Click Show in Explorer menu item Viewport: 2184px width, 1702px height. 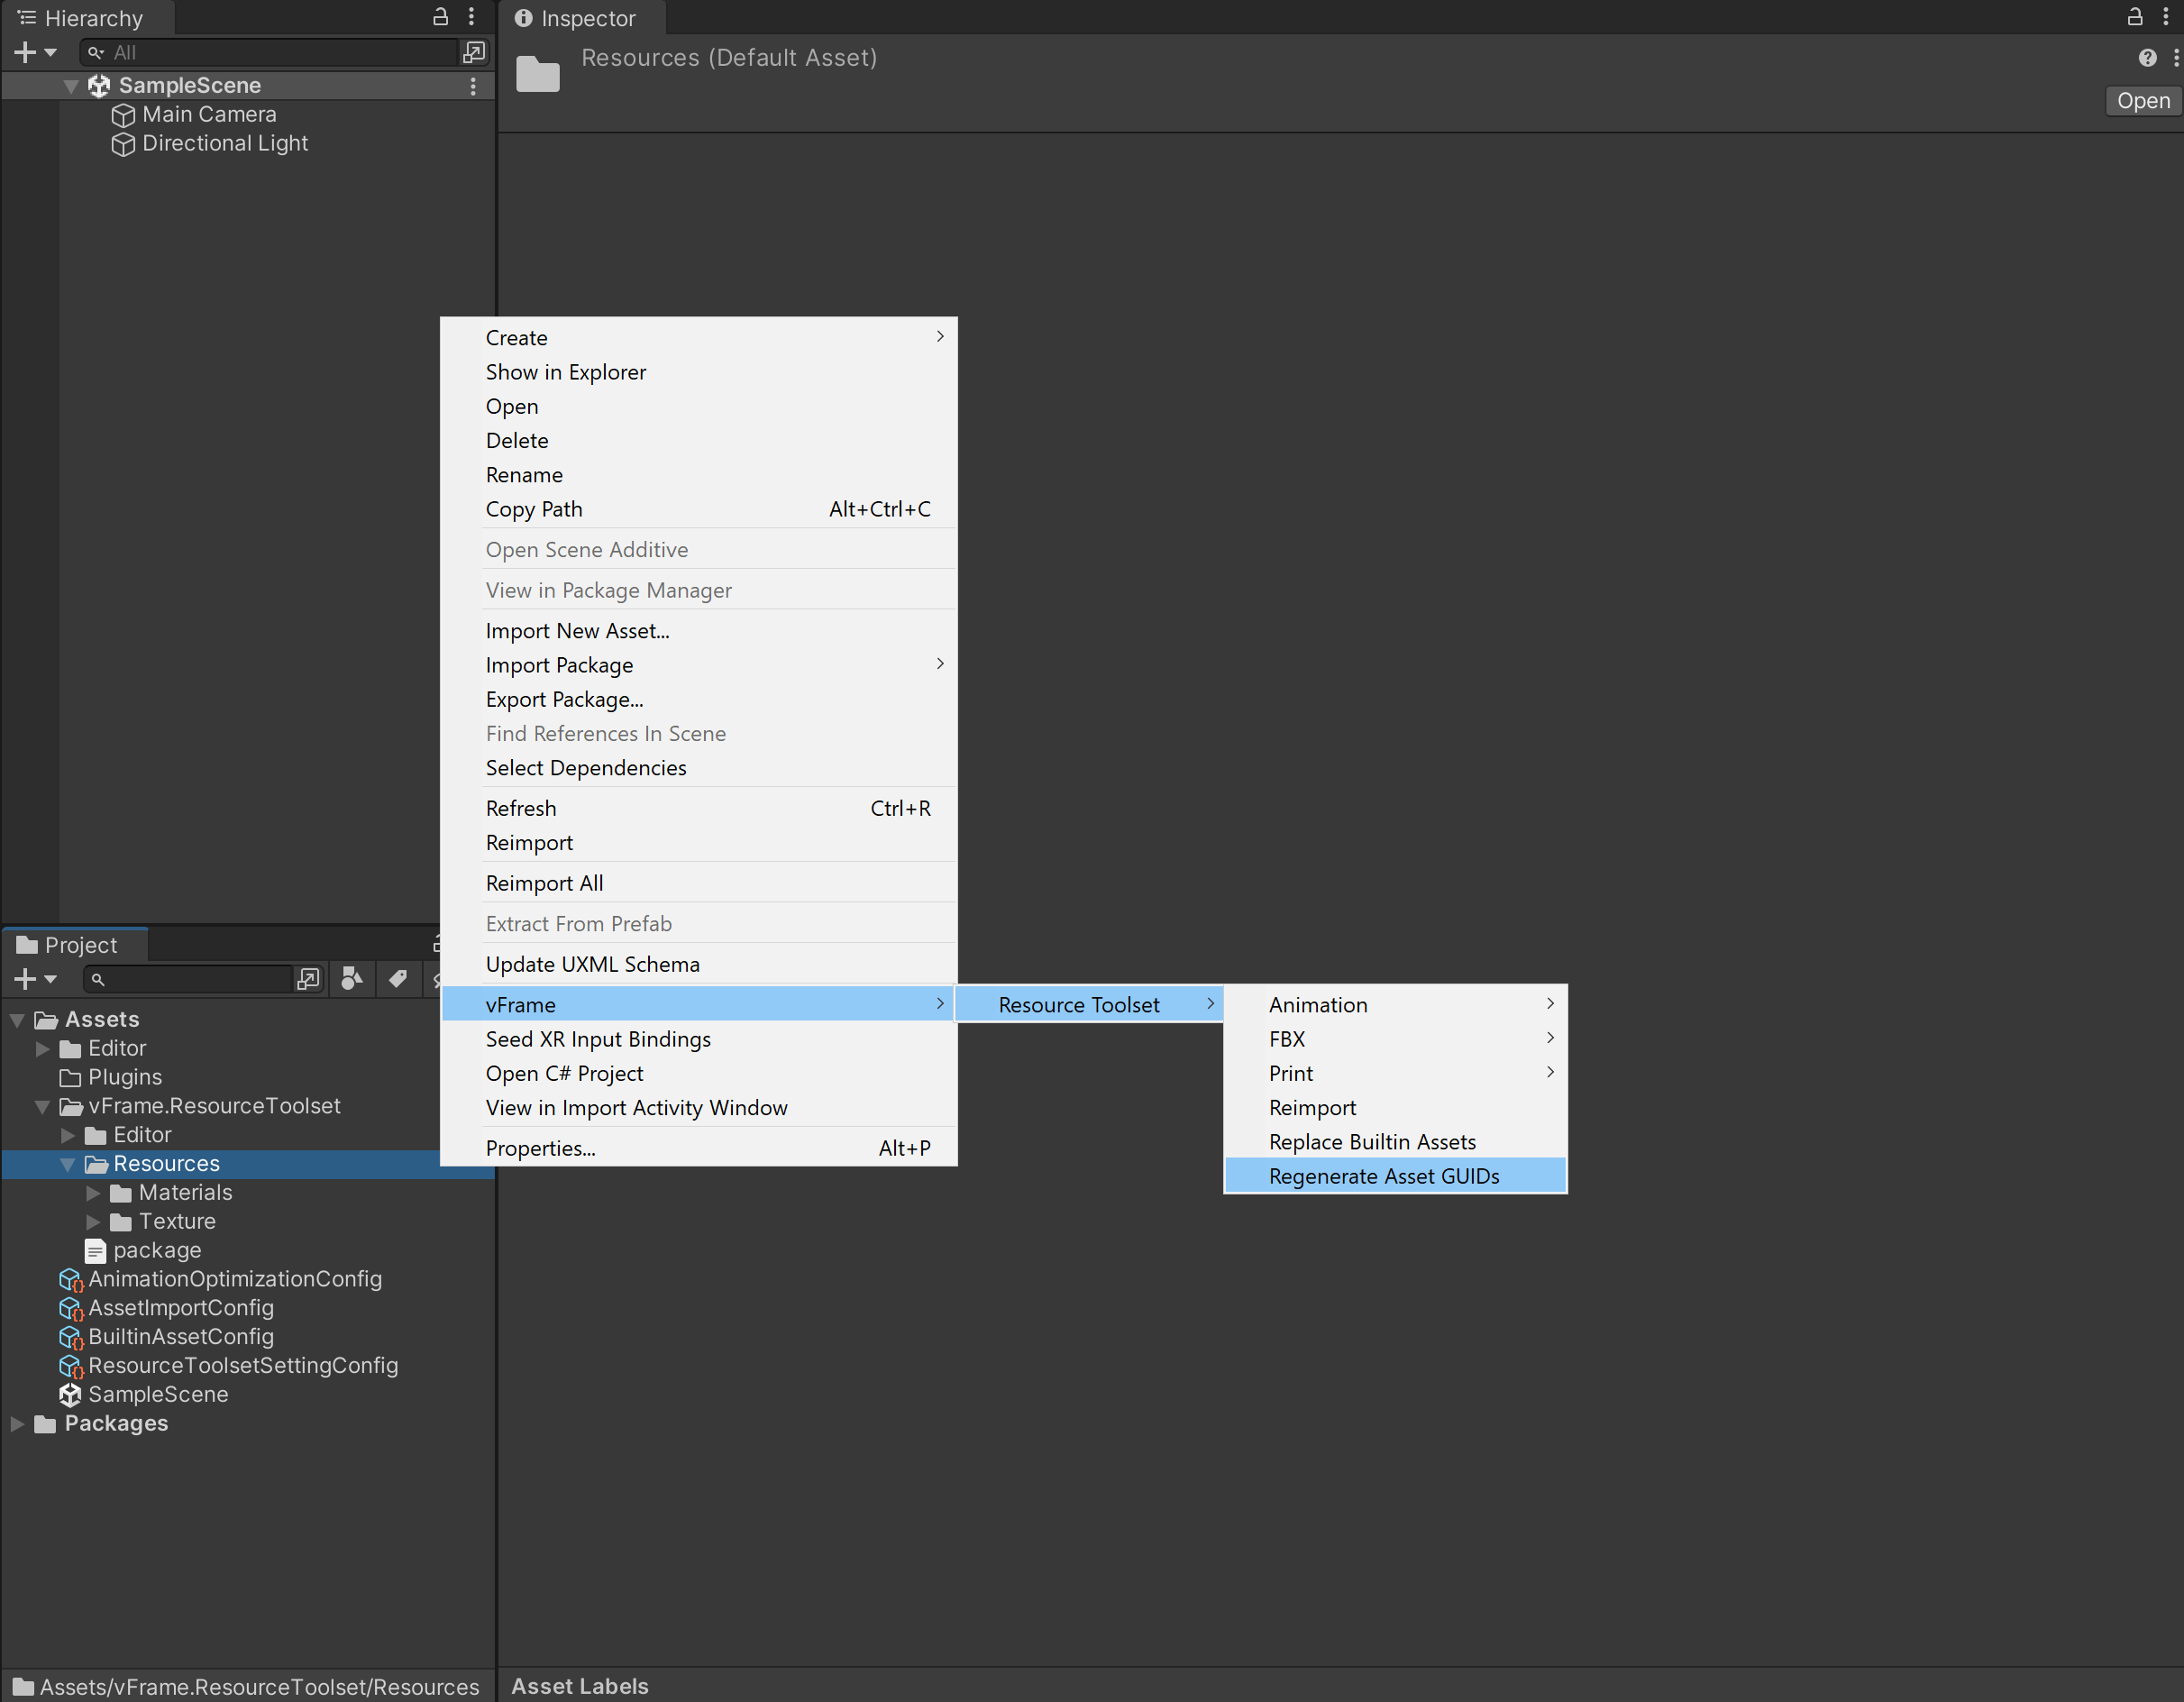point(565,372)
